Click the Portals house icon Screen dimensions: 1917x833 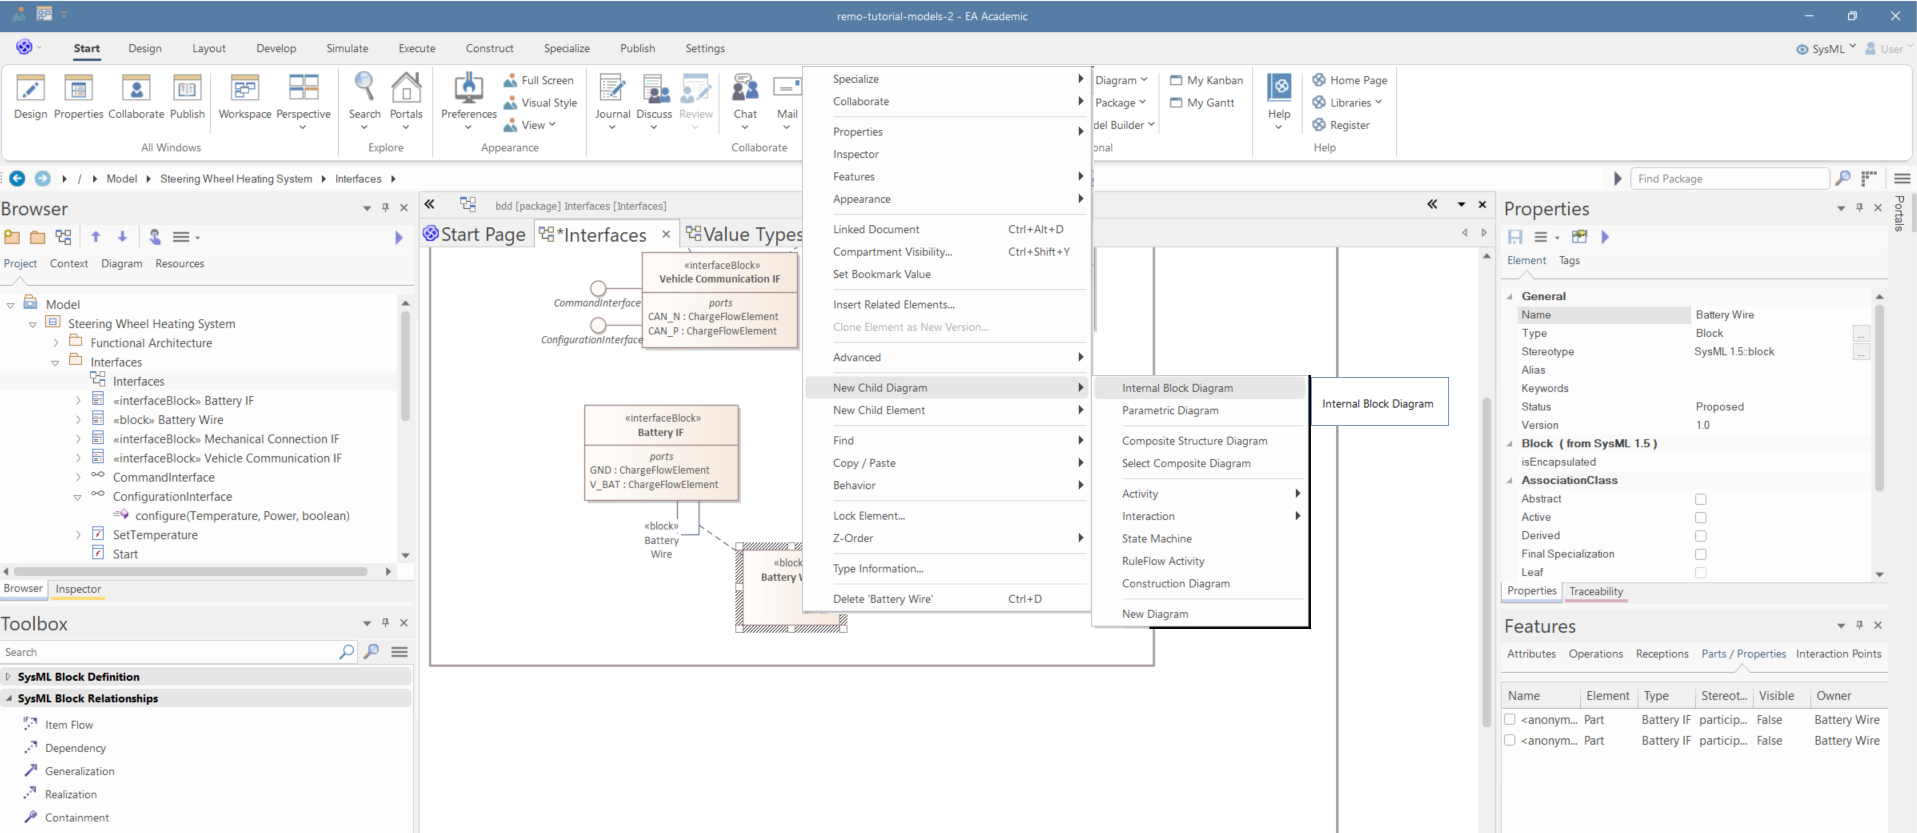tap(406, 90)
